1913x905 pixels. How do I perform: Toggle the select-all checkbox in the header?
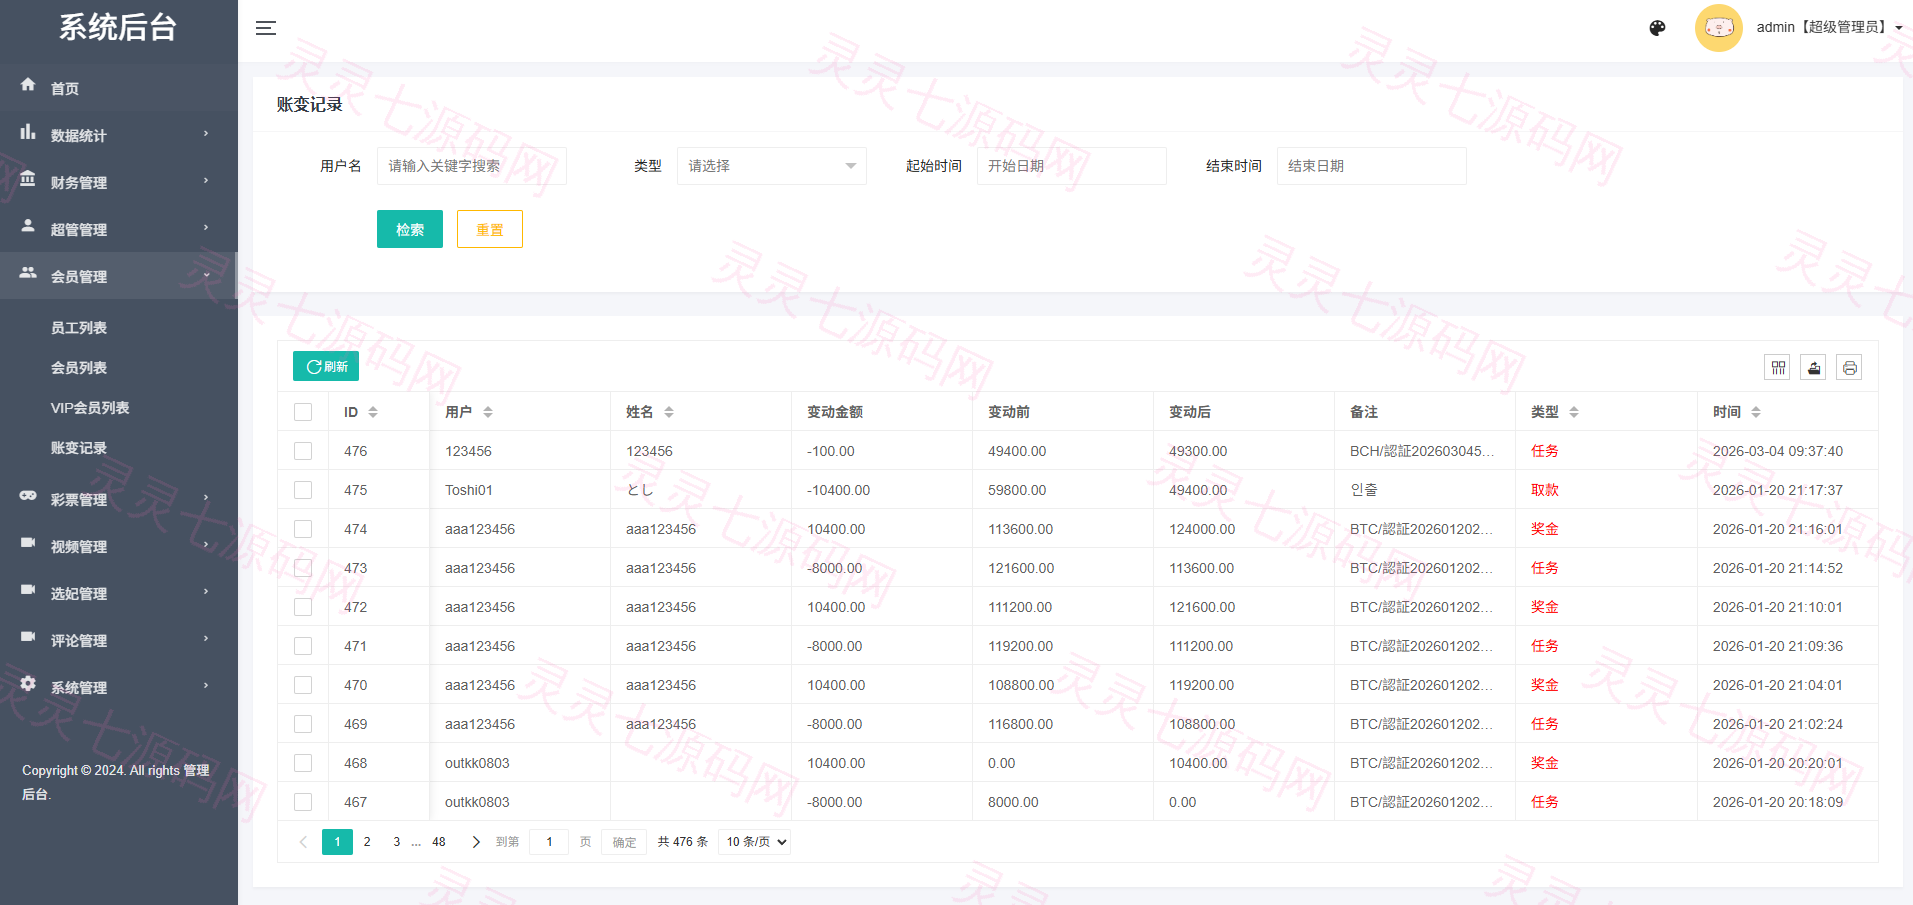[x=303, y=412]
